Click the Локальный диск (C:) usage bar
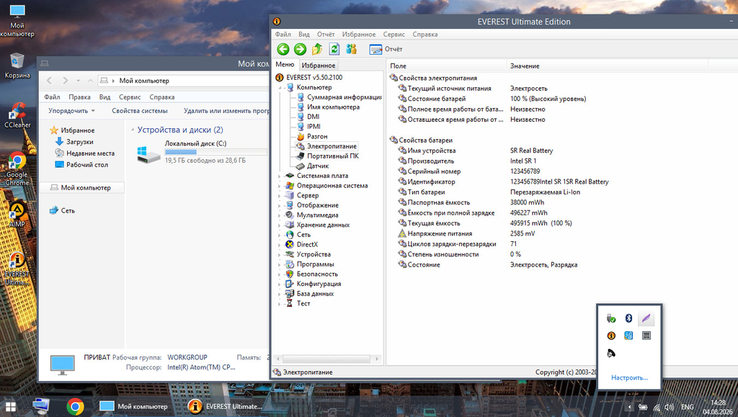 point(216,152)
